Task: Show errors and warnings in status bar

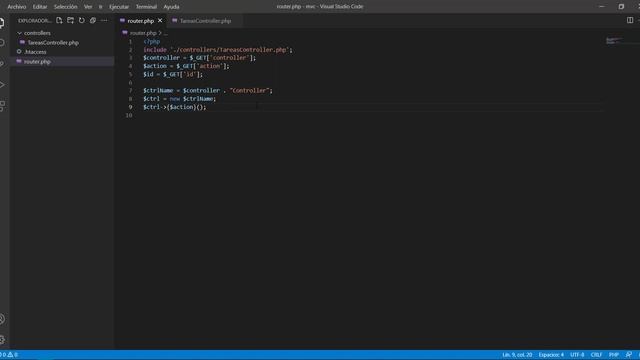Action: [9, 355]
